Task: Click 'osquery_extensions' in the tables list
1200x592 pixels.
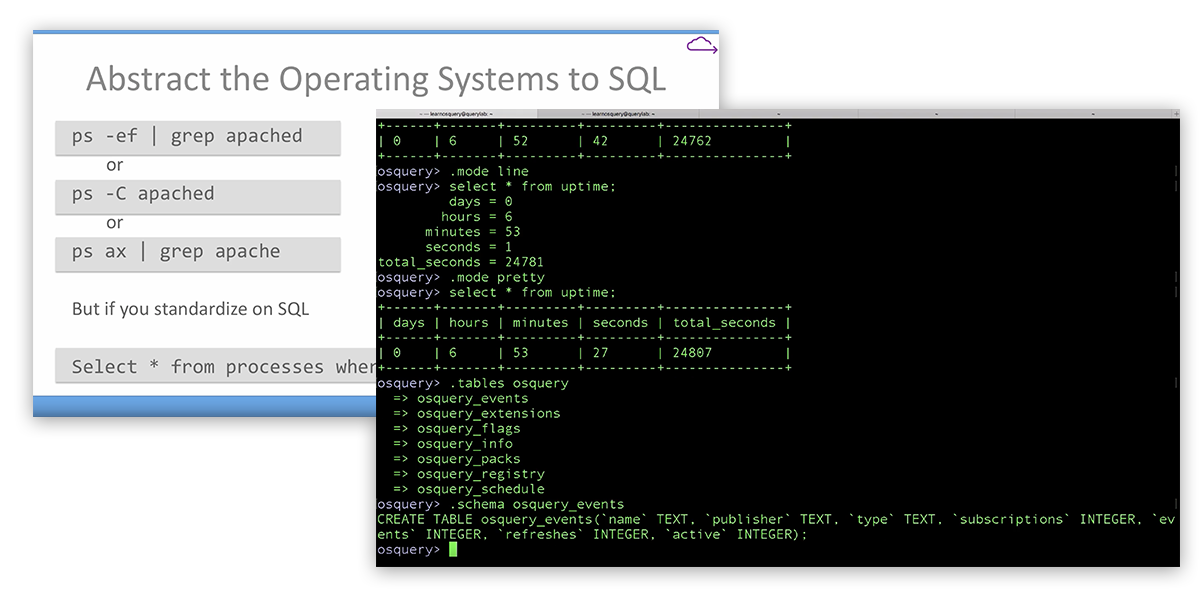Action: point(488,413)
